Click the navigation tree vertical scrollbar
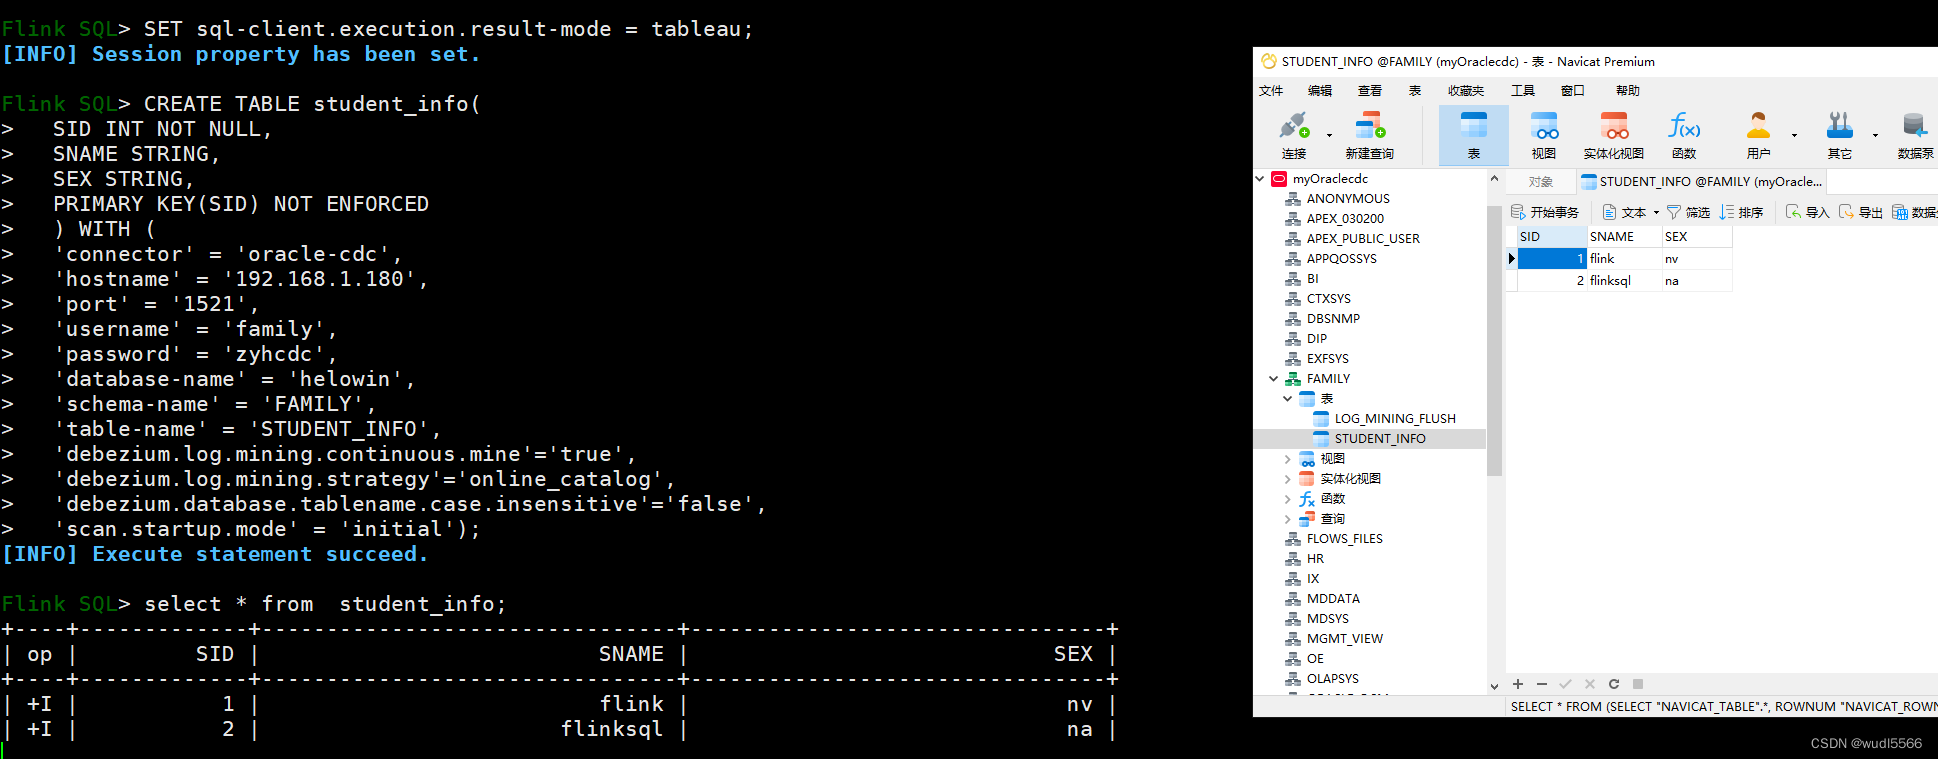 (x=1494, y=340)
